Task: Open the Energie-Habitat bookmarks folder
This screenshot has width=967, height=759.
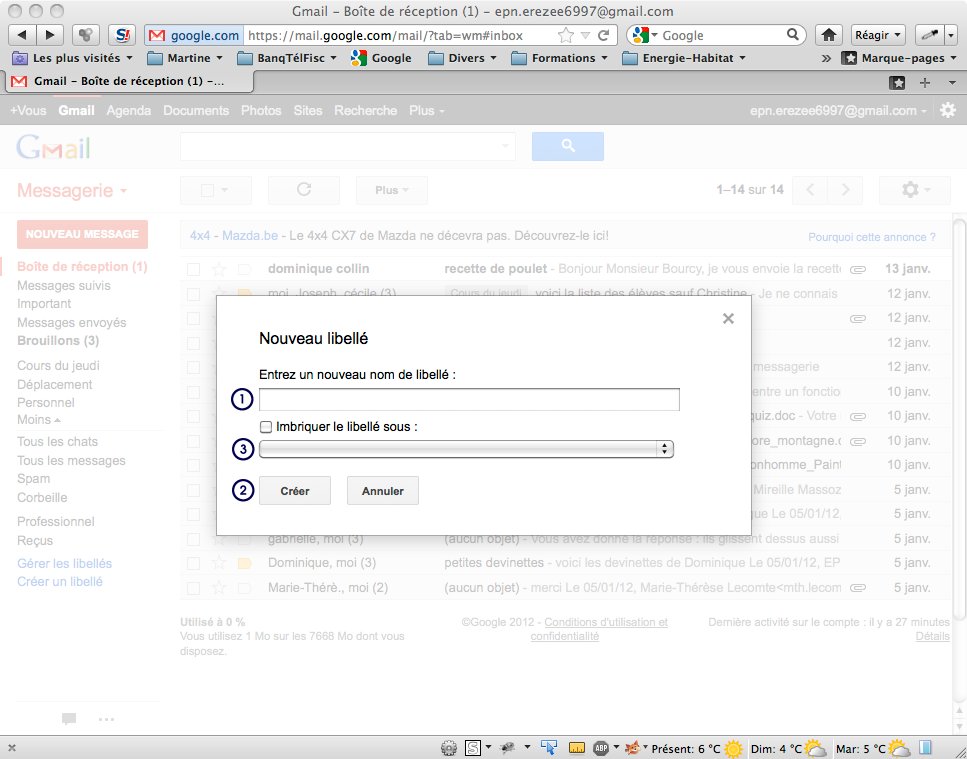Action: click(684, 59)
